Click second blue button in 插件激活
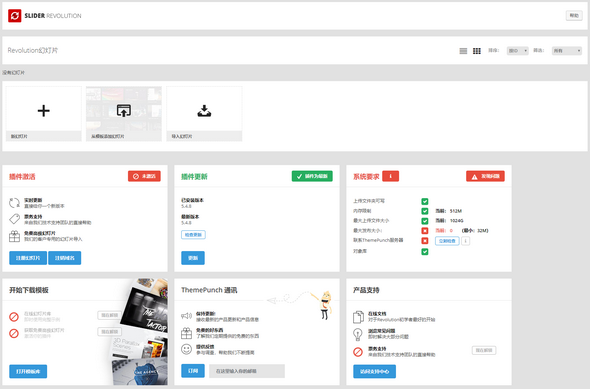Image resolution: width=590 pixels, height=389 pixels. coord(65,258)
